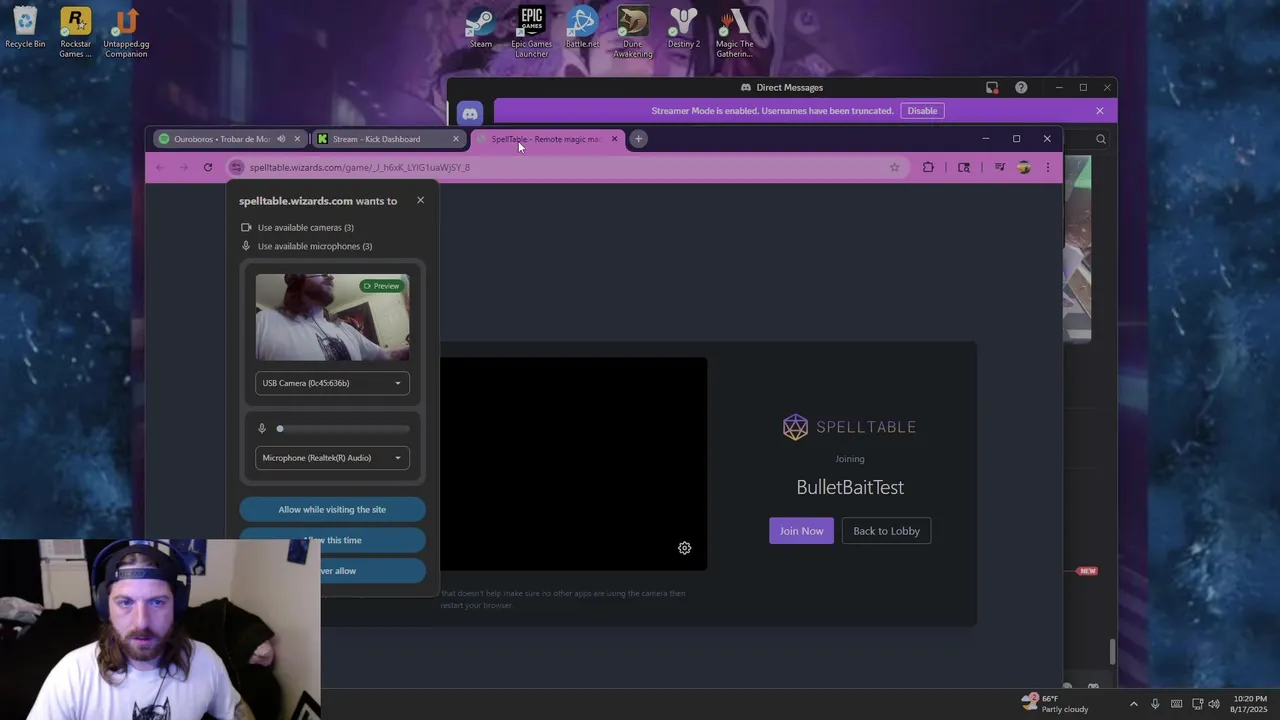
Task: Open the Recycle Bin desktop icon
Action: tap(25, 29)
